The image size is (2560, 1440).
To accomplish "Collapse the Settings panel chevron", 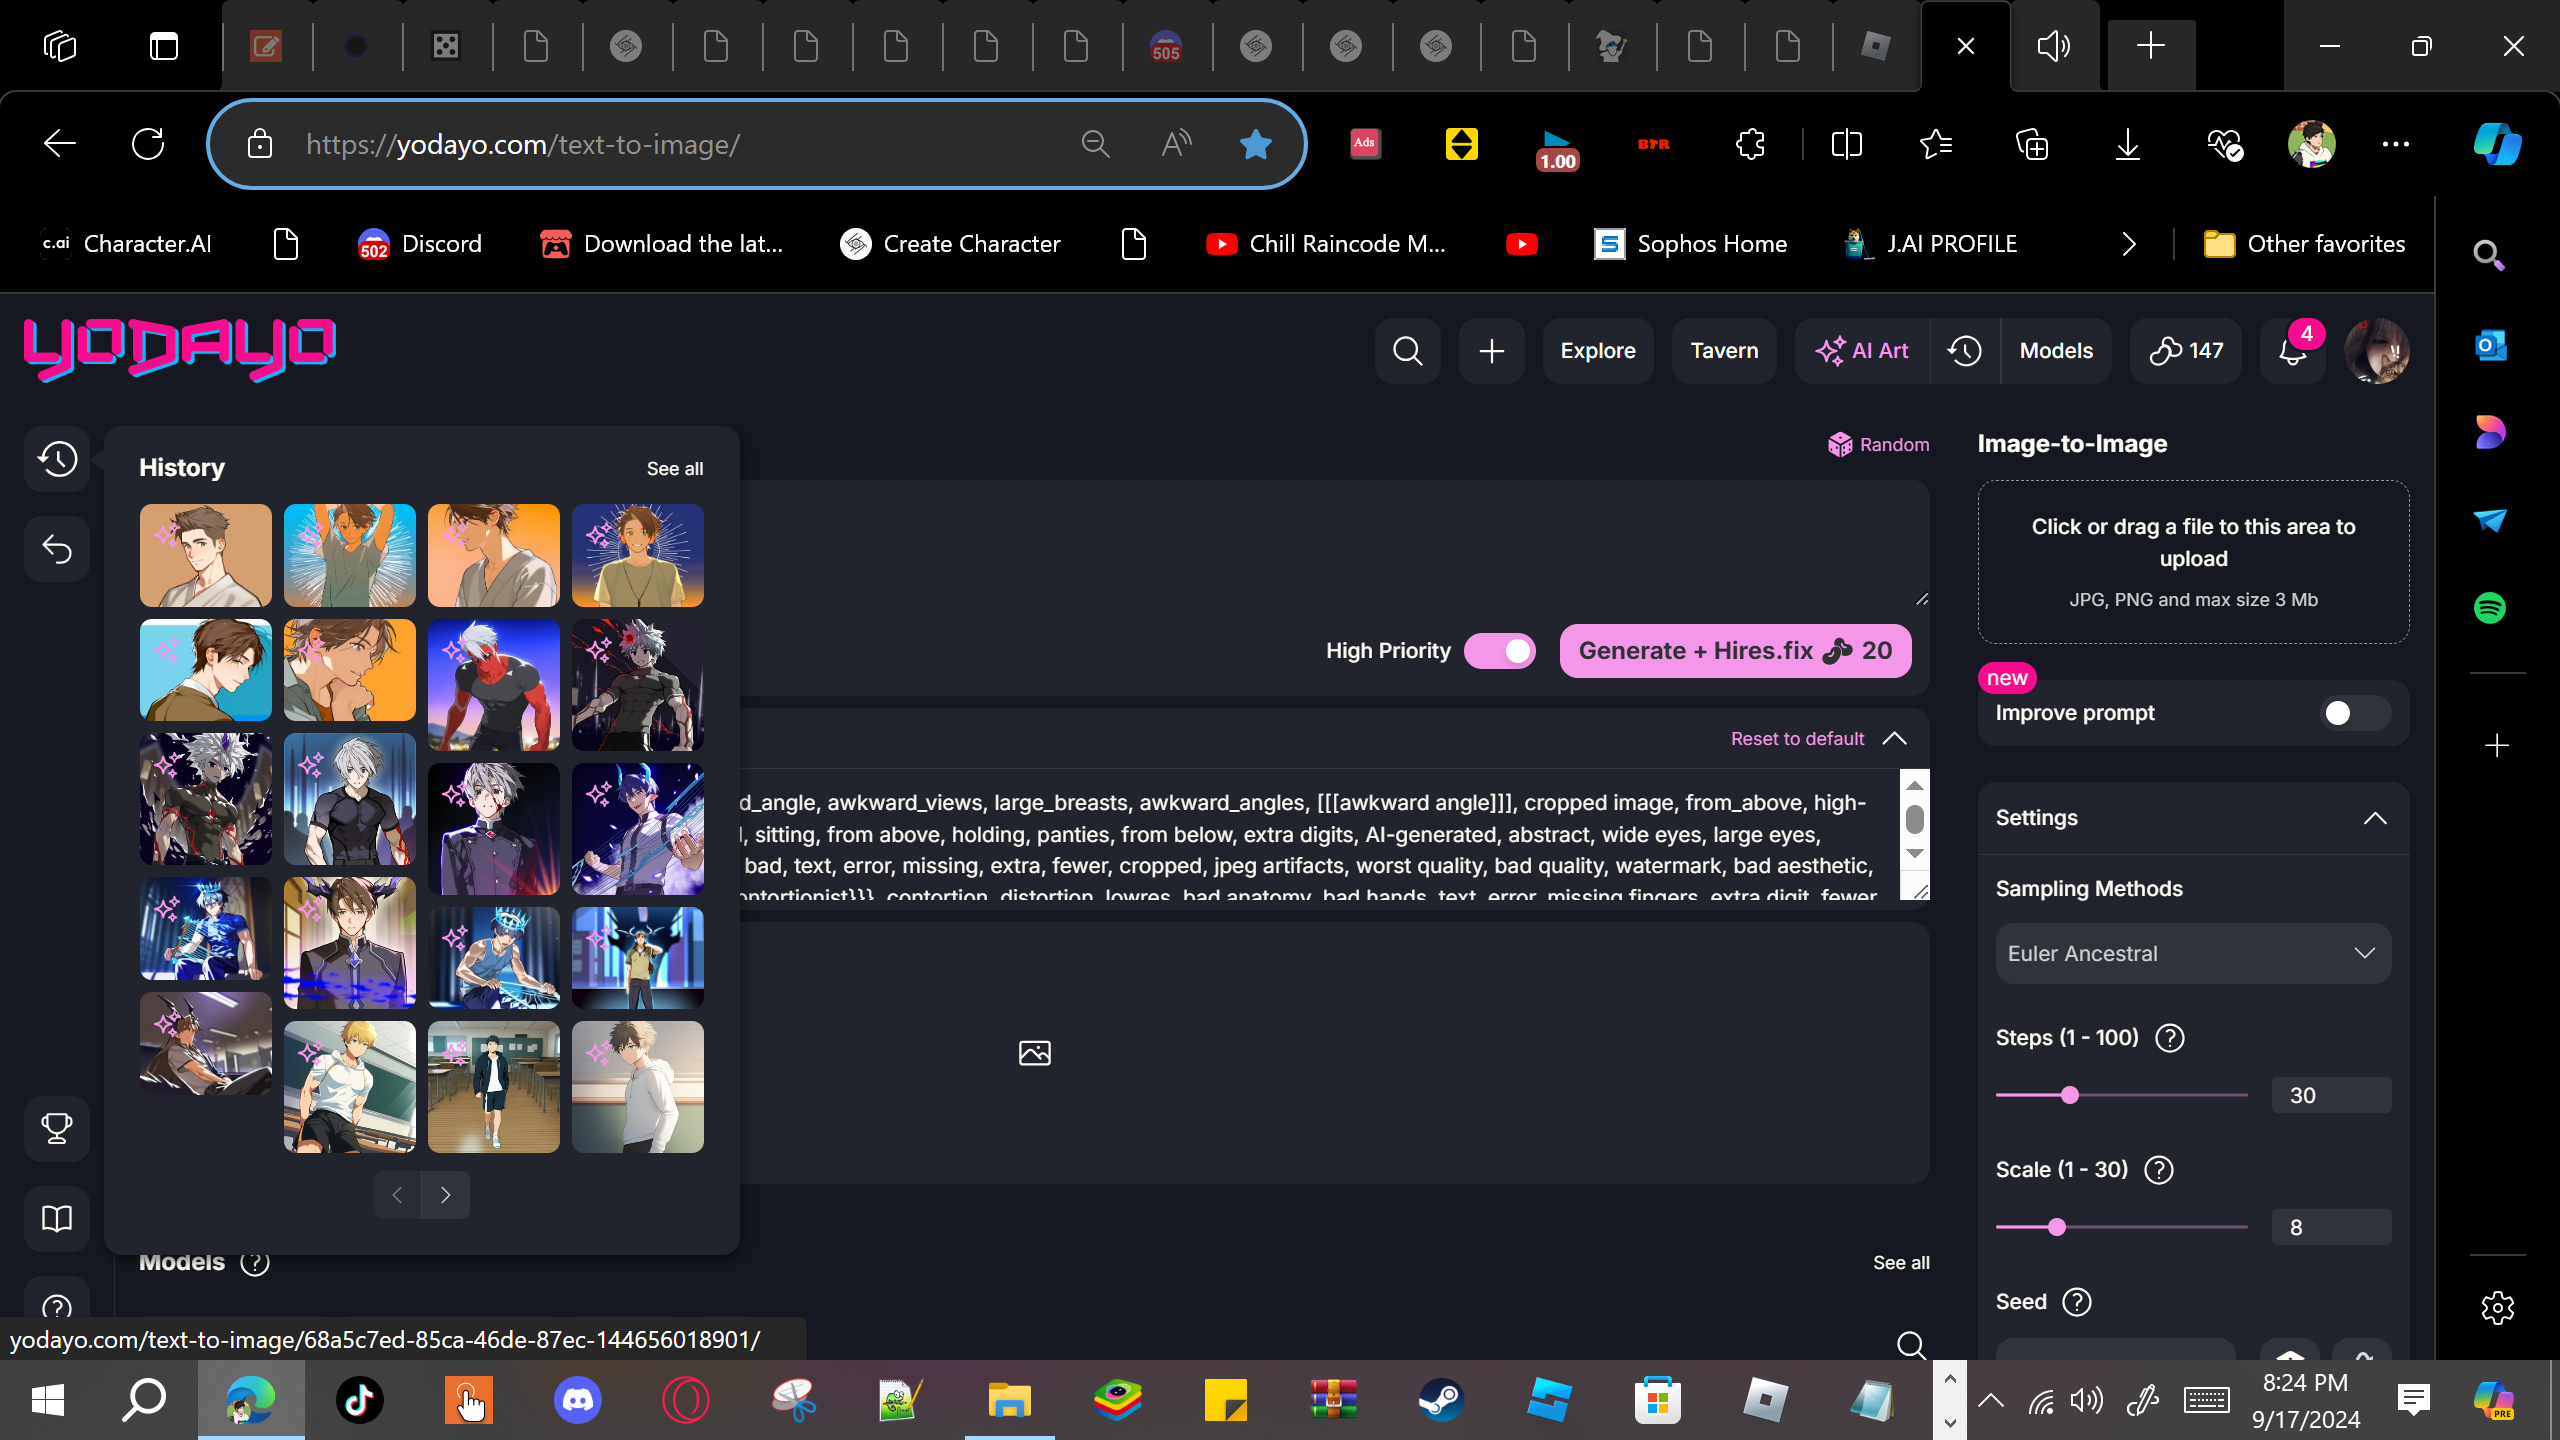I will 2374,818.
